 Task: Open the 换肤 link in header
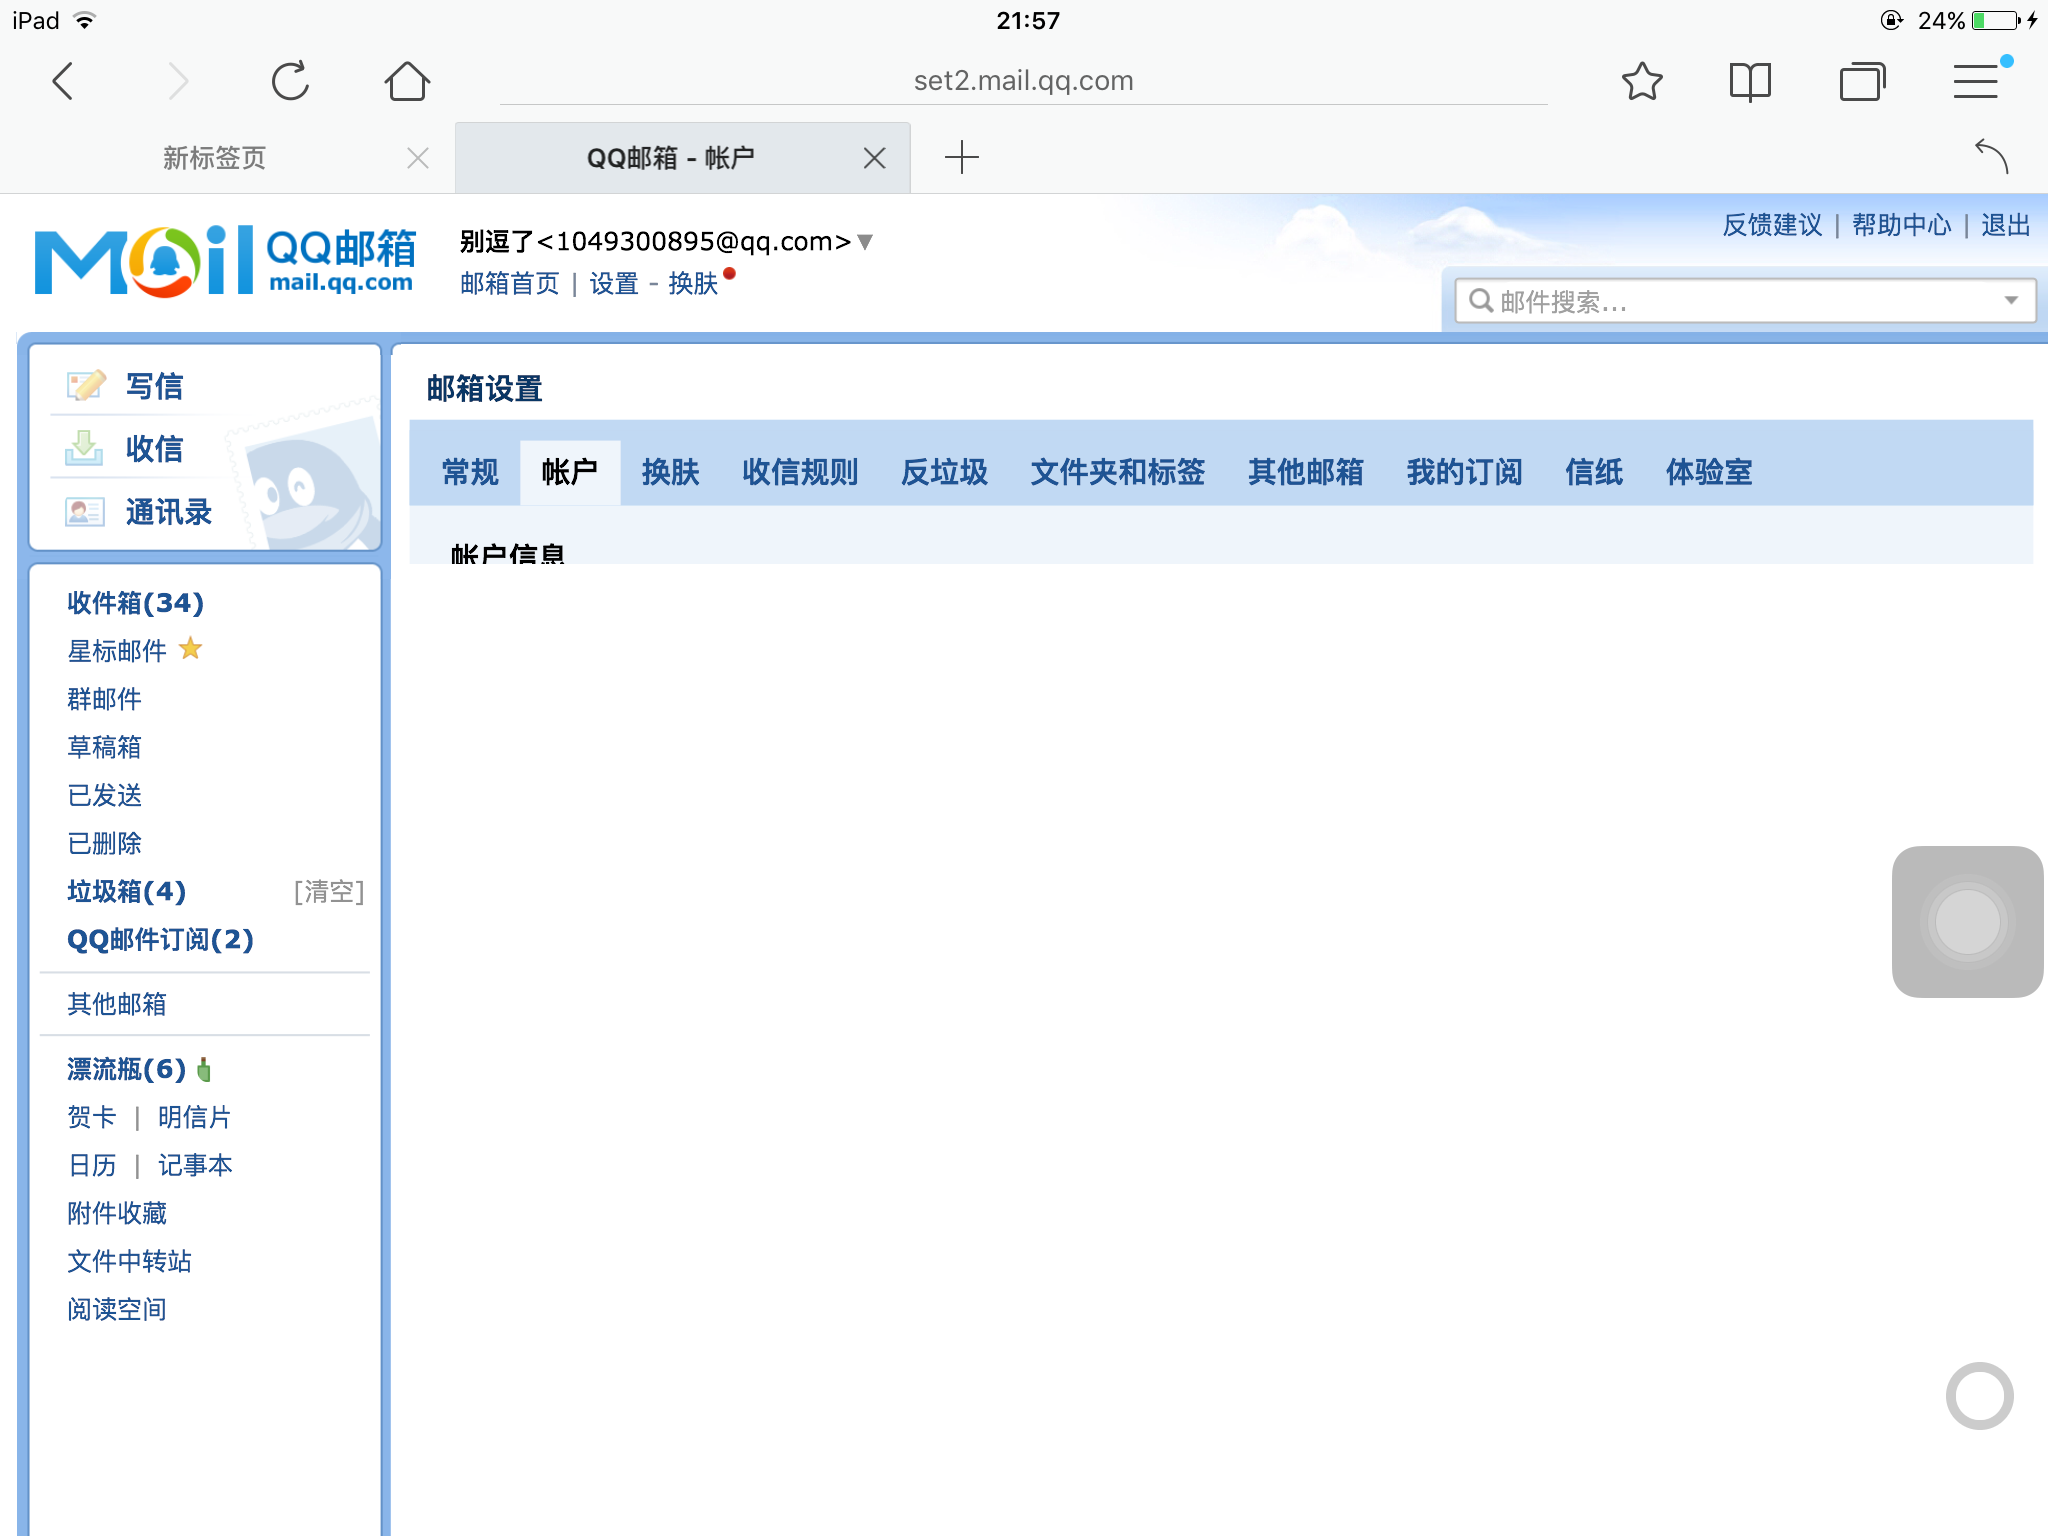coord(693,284)
